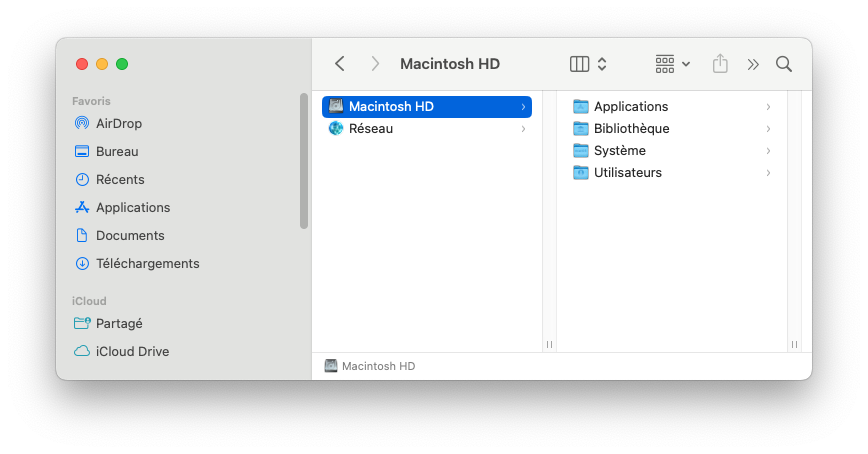
Task: Open AirDrop in the sidebar
Action: point(108,123)
